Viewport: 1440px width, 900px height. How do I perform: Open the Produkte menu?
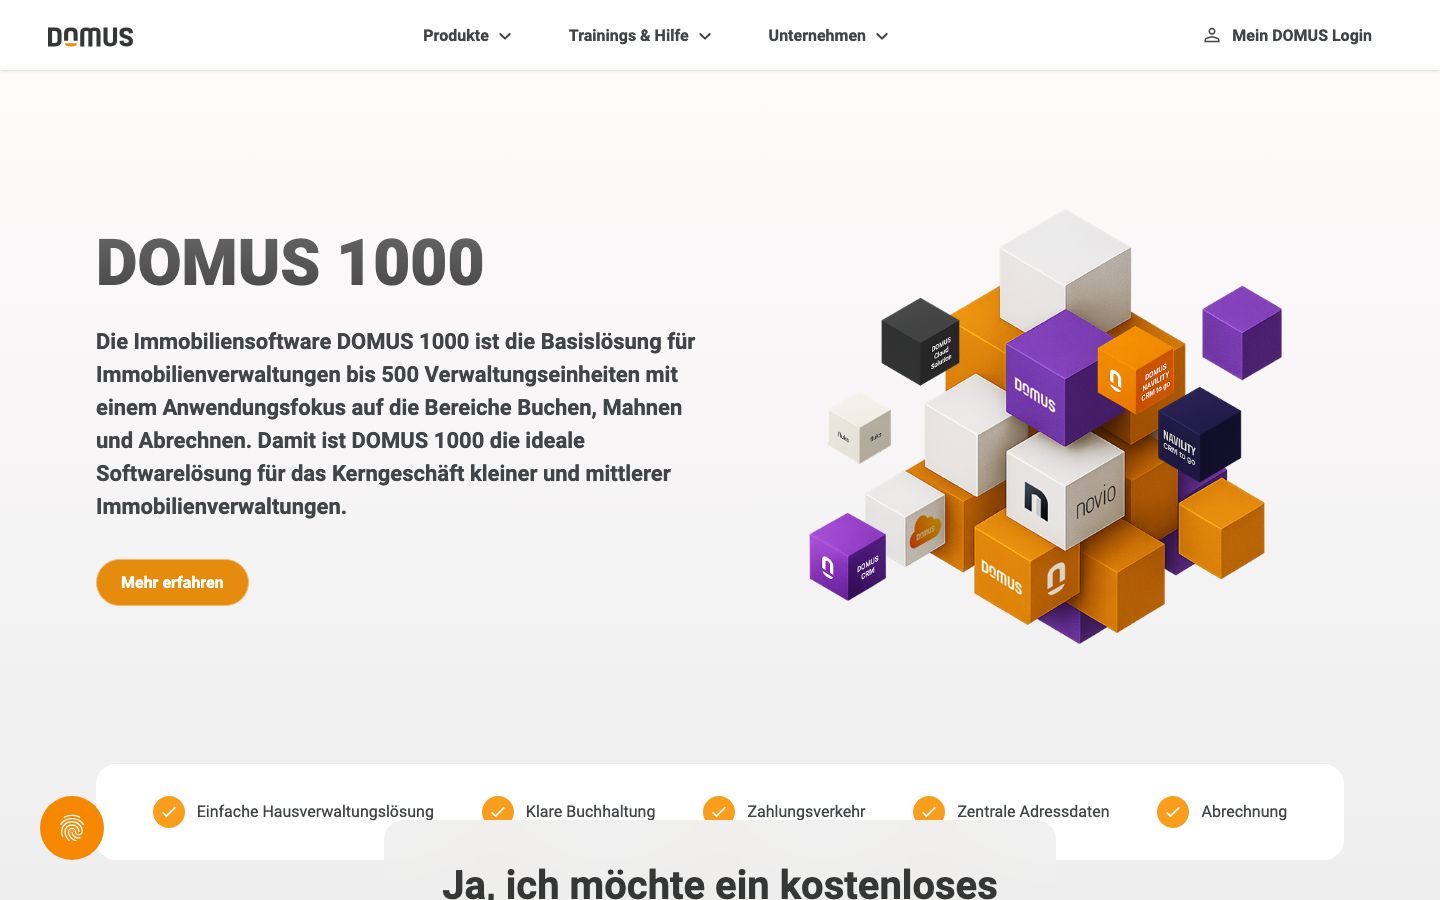[x=467, y=36]
